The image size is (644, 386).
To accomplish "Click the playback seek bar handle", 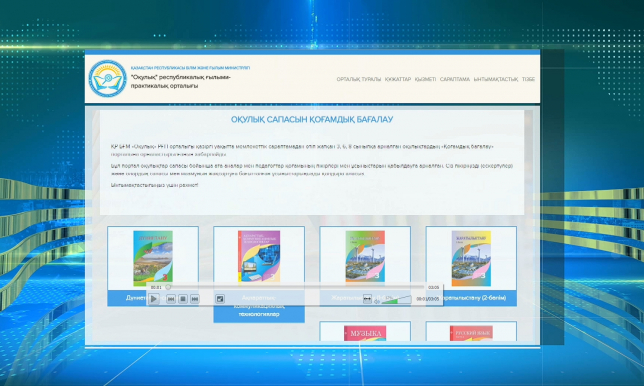I will [x=168, y=287].
